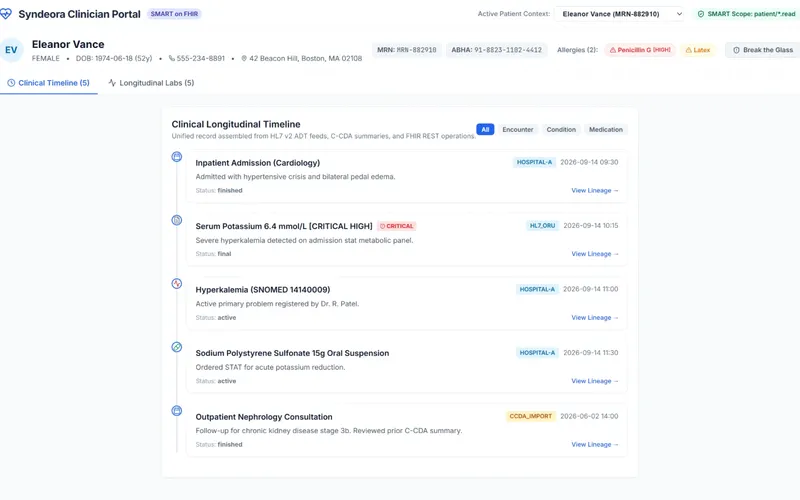Click the MRN-882910 identifier chip
Image resolution: width=800 pixels, height=500 pixels.
point(407,50)
